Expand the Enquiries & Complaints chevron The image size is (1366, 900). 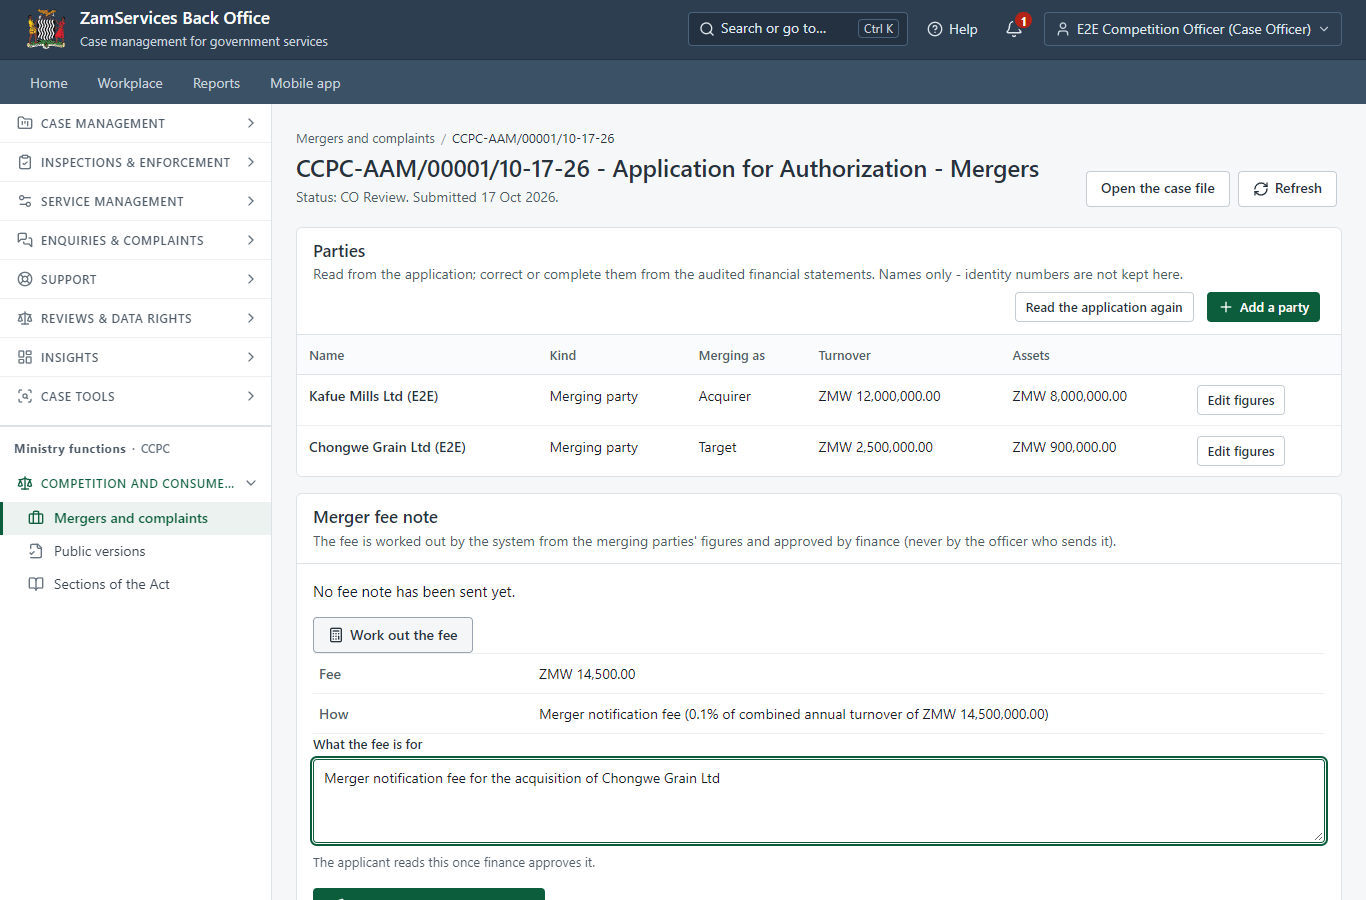point(250,240)
